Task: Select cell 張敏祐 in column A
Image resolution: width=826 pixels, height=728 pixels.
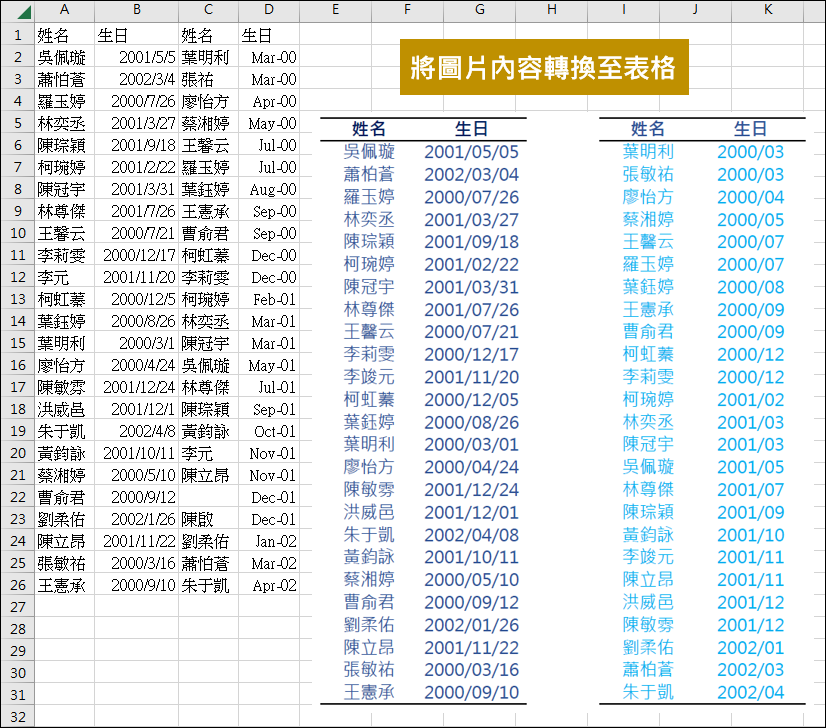Action: pyautogui.click(x=64, y=563)
